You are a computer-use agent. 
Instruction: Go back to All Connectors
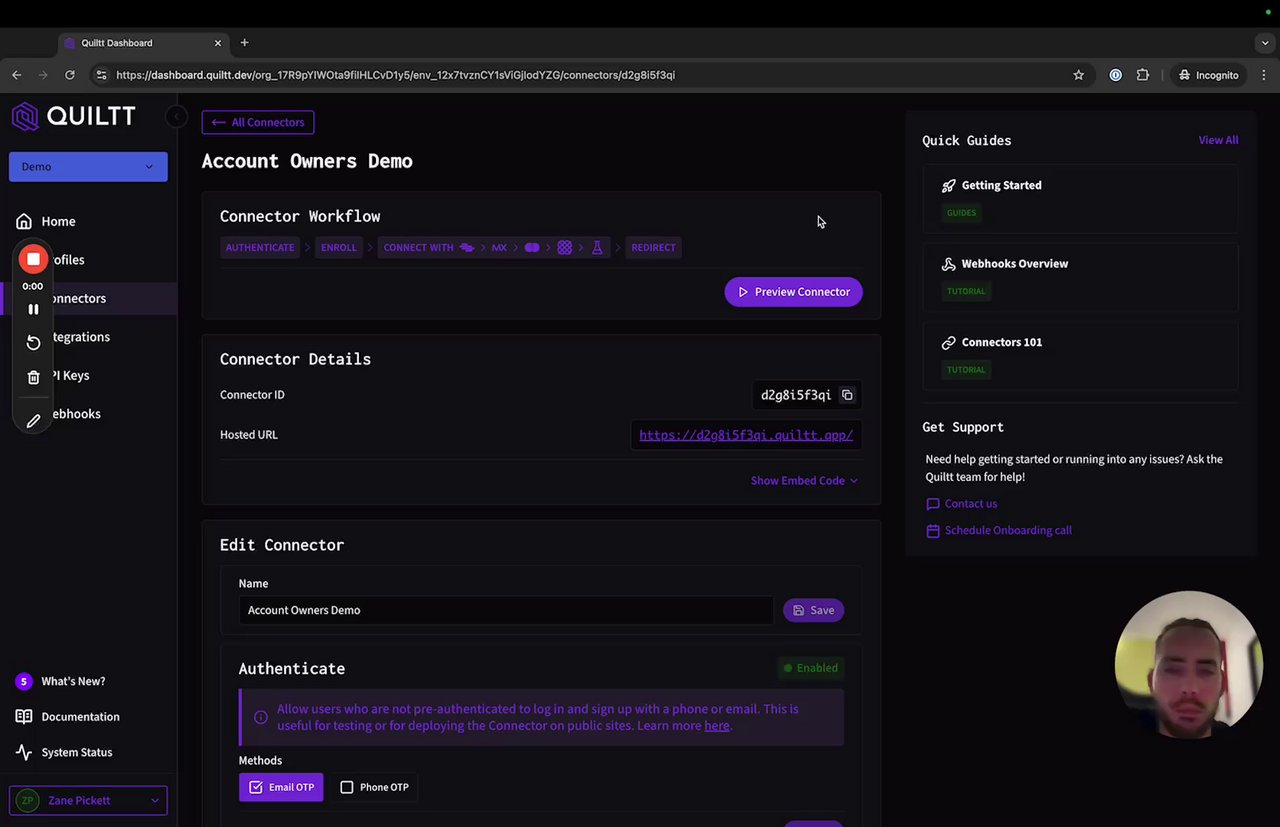258,122
